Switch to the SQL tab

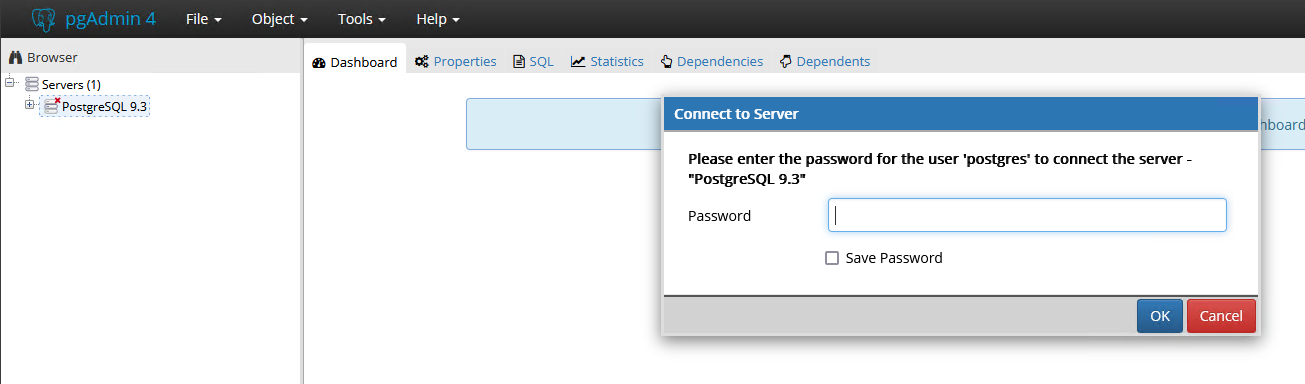tap(533, 62)
